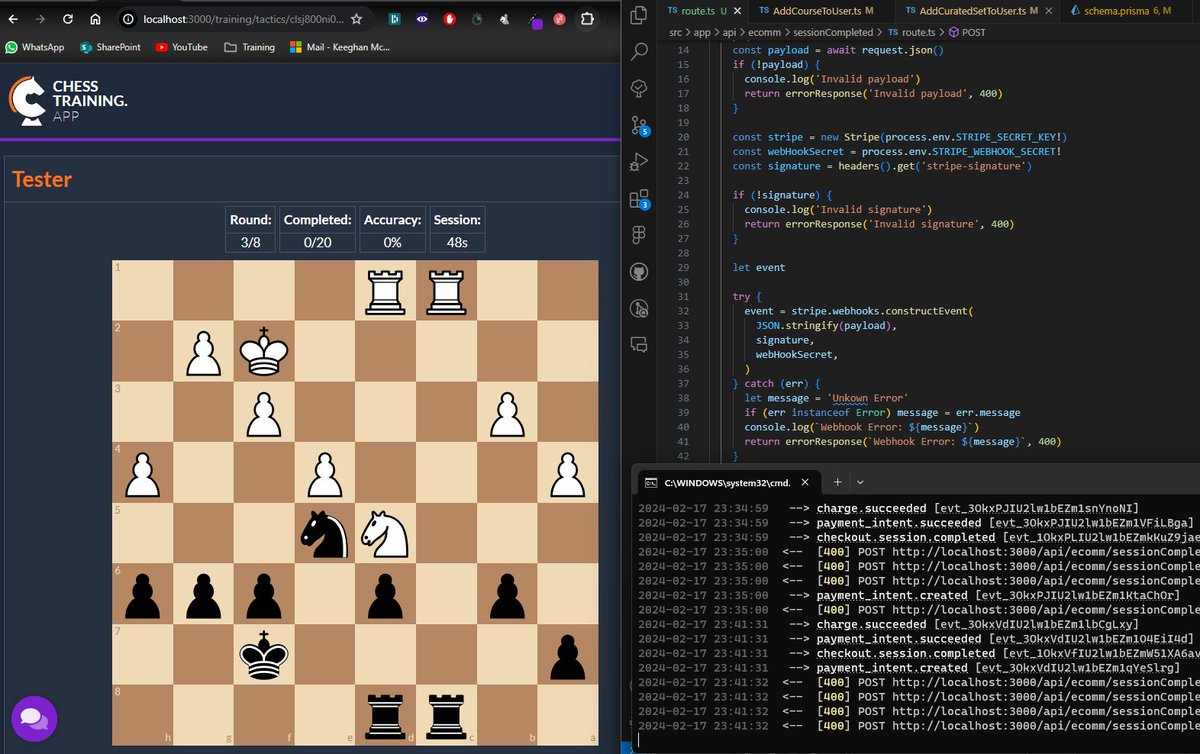Reload the page using the browser refresh icon
Image resolution: width=1200 pixels, height=754 pixels.
67,18
